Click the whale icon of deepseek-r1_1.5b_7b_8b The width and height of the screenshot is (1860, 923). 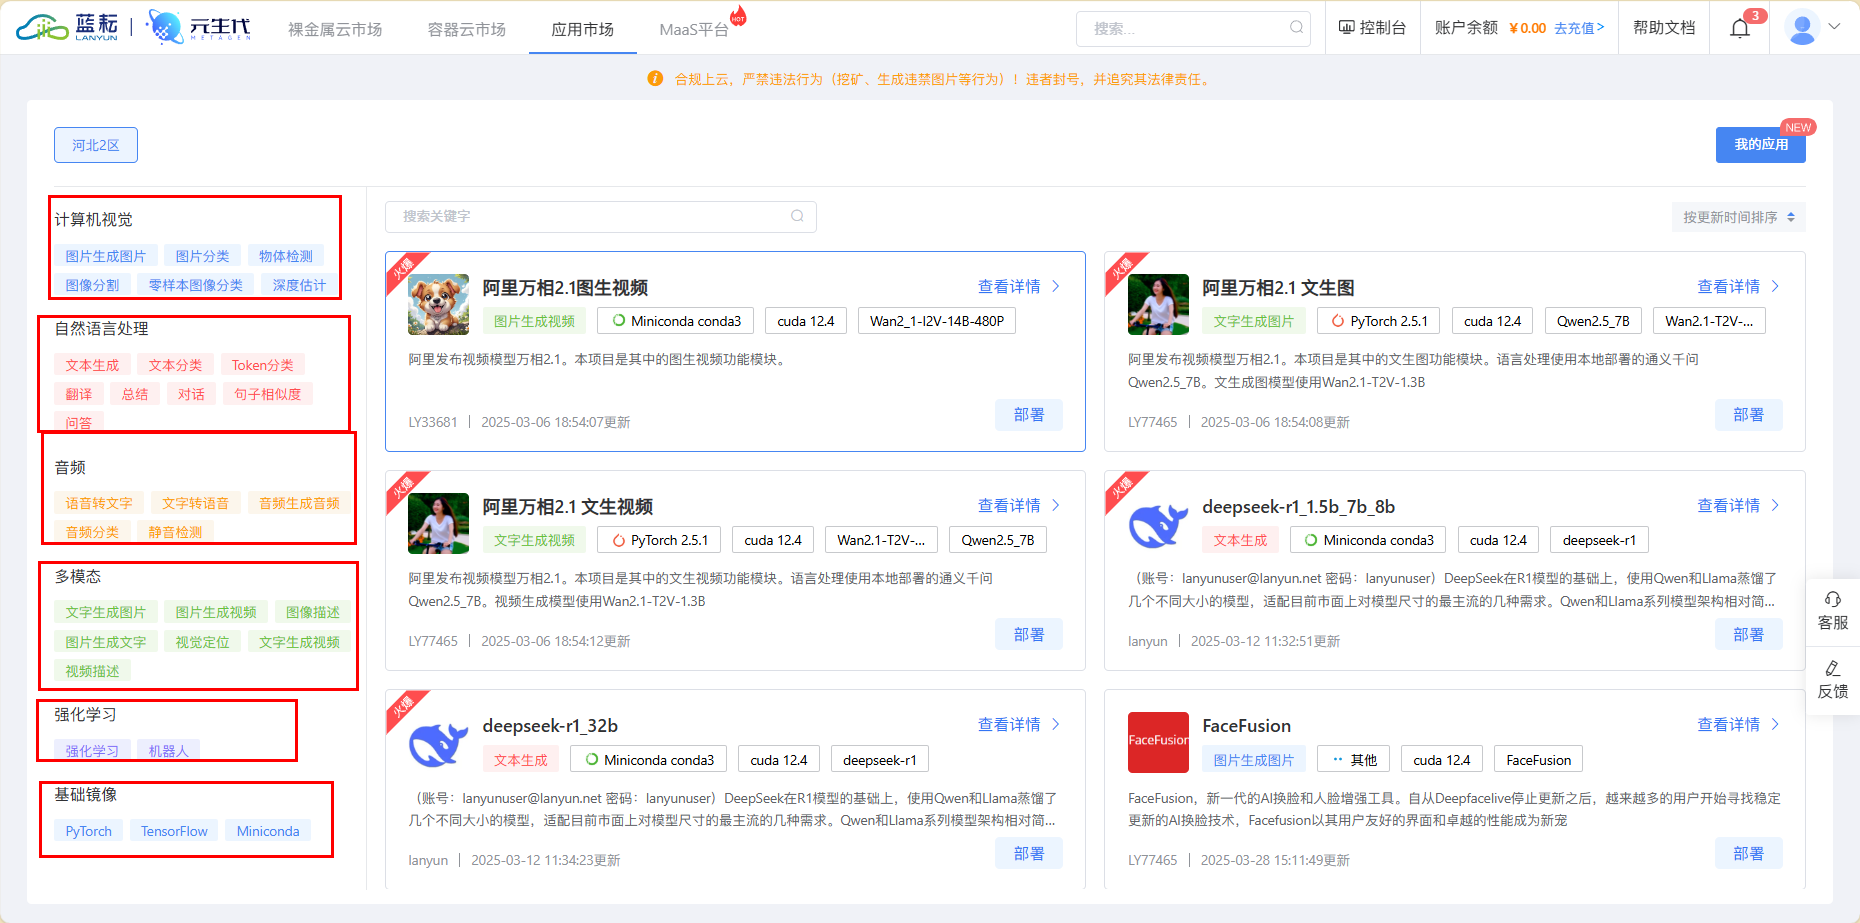coord(1158,524)
